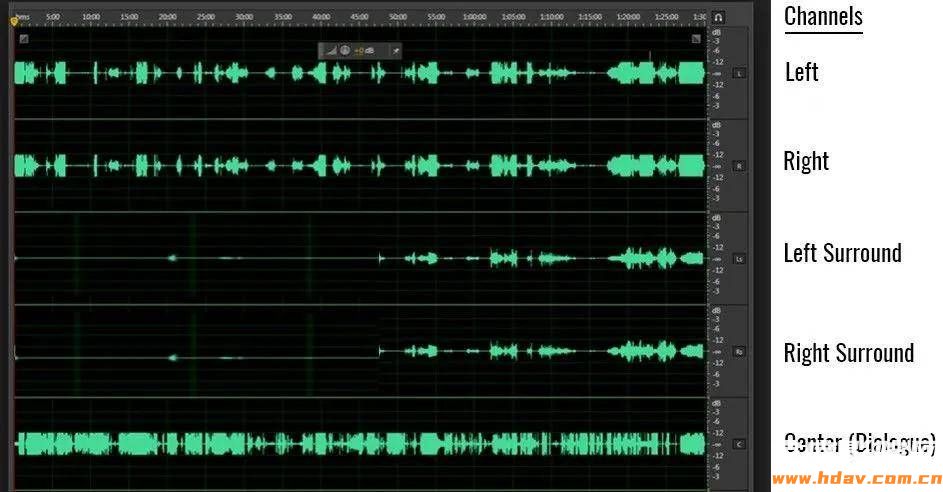Click the 1:00:00 mark on the time ruler
This screenshot has height=492, width=943.
tap(475, 17)
